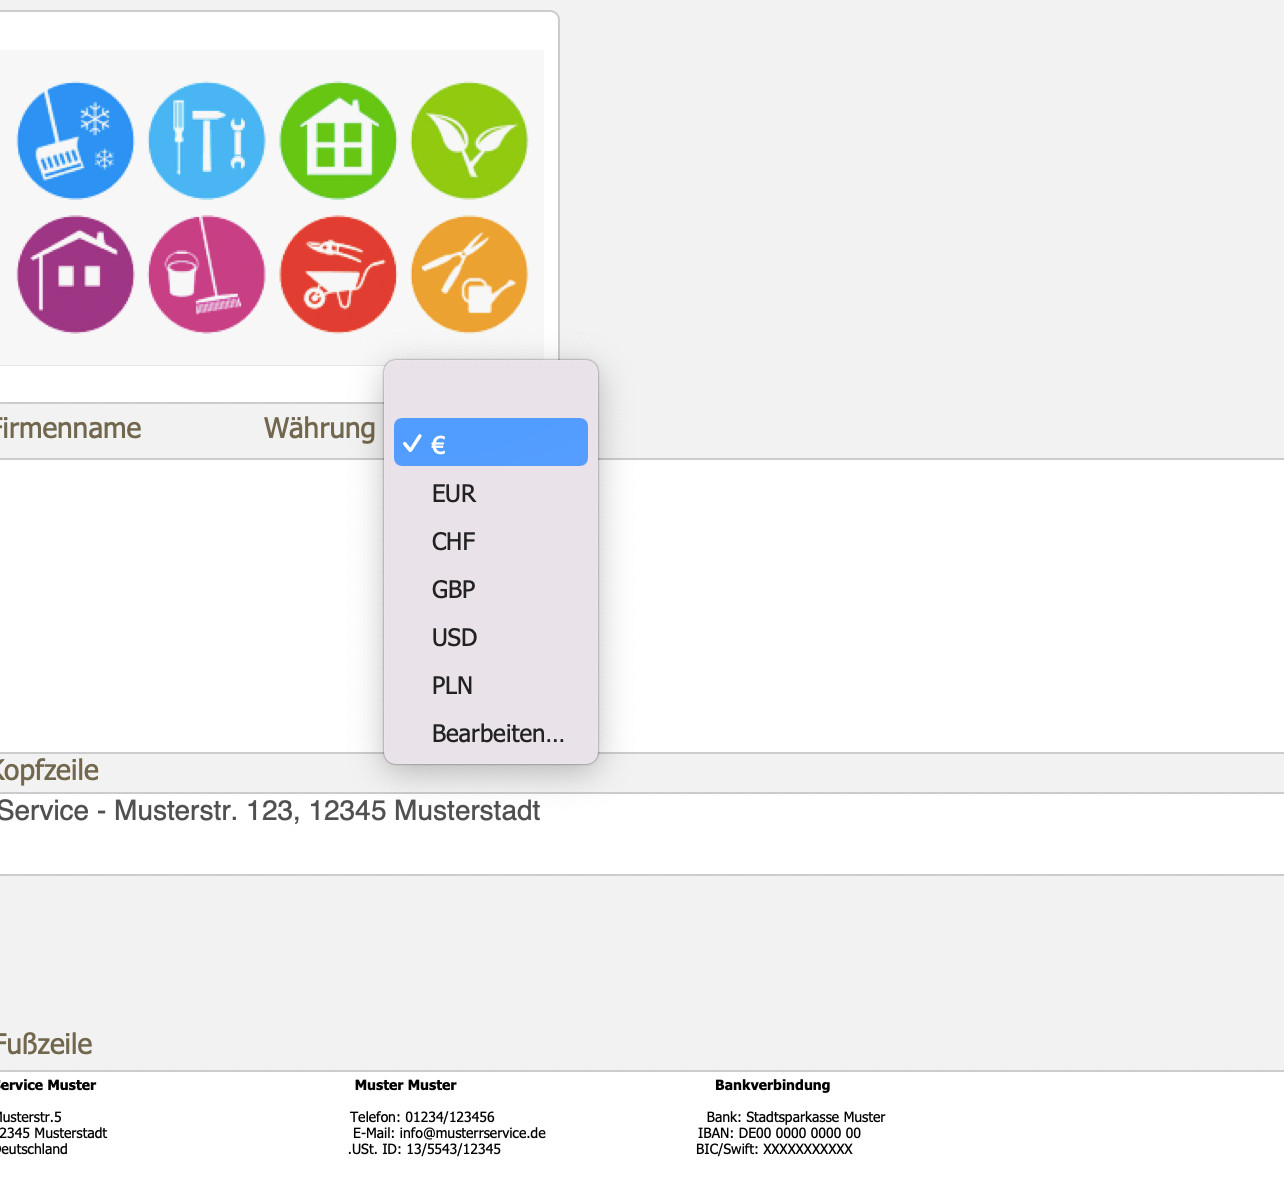Click the Bankverbindung footer text block
This screenshot has height=1188, width=1284.
(791, 1117)
